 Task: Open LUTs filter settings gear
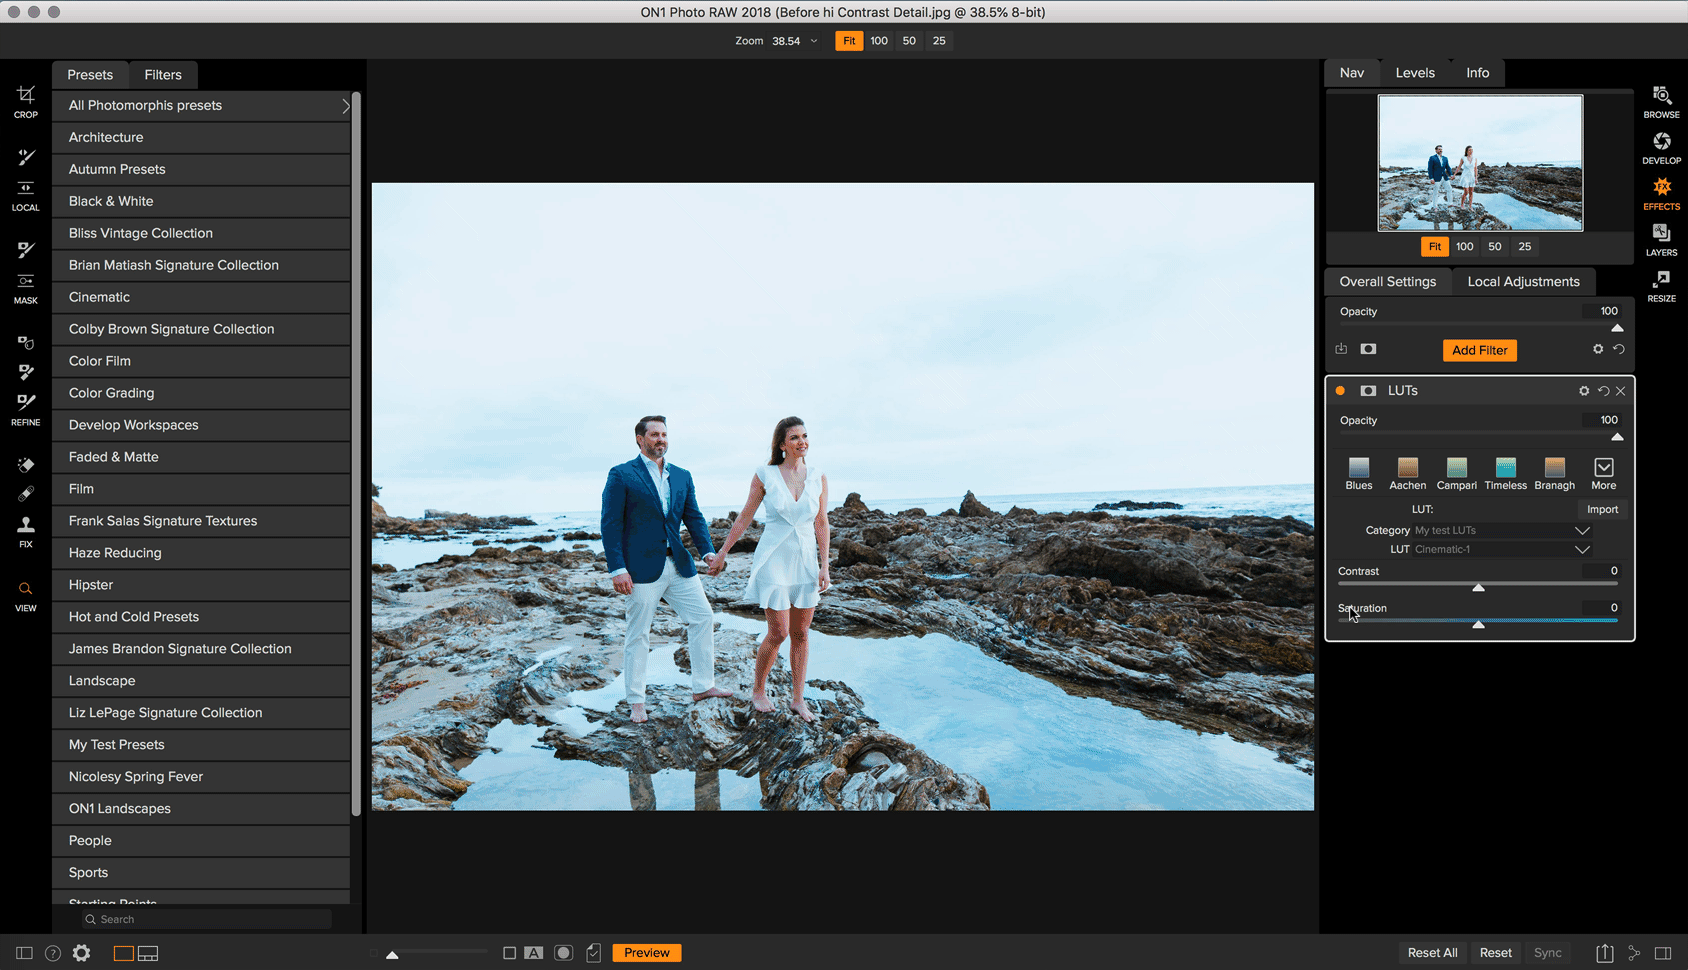(x=1584, y=391)
